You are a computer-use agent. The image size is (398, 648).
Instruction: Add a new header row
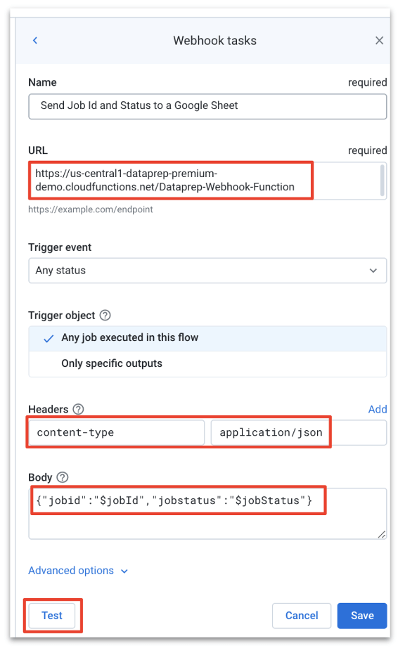[377, 409]
